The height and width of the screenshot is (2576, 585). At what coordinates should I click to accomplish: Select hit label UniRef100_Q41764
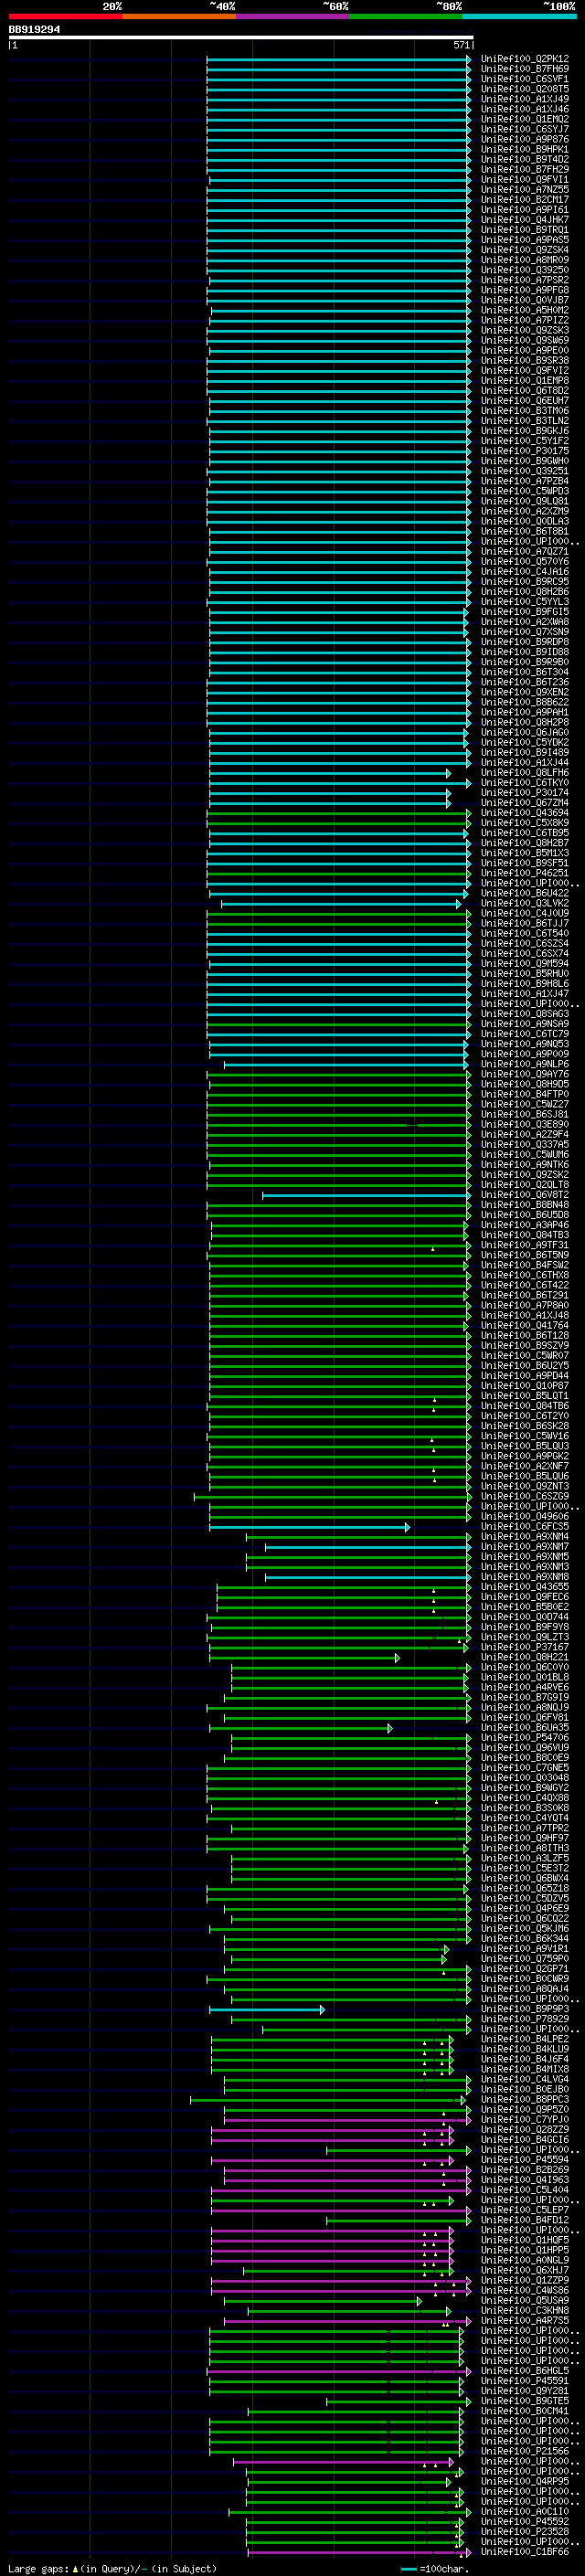tap(525, 1326)
